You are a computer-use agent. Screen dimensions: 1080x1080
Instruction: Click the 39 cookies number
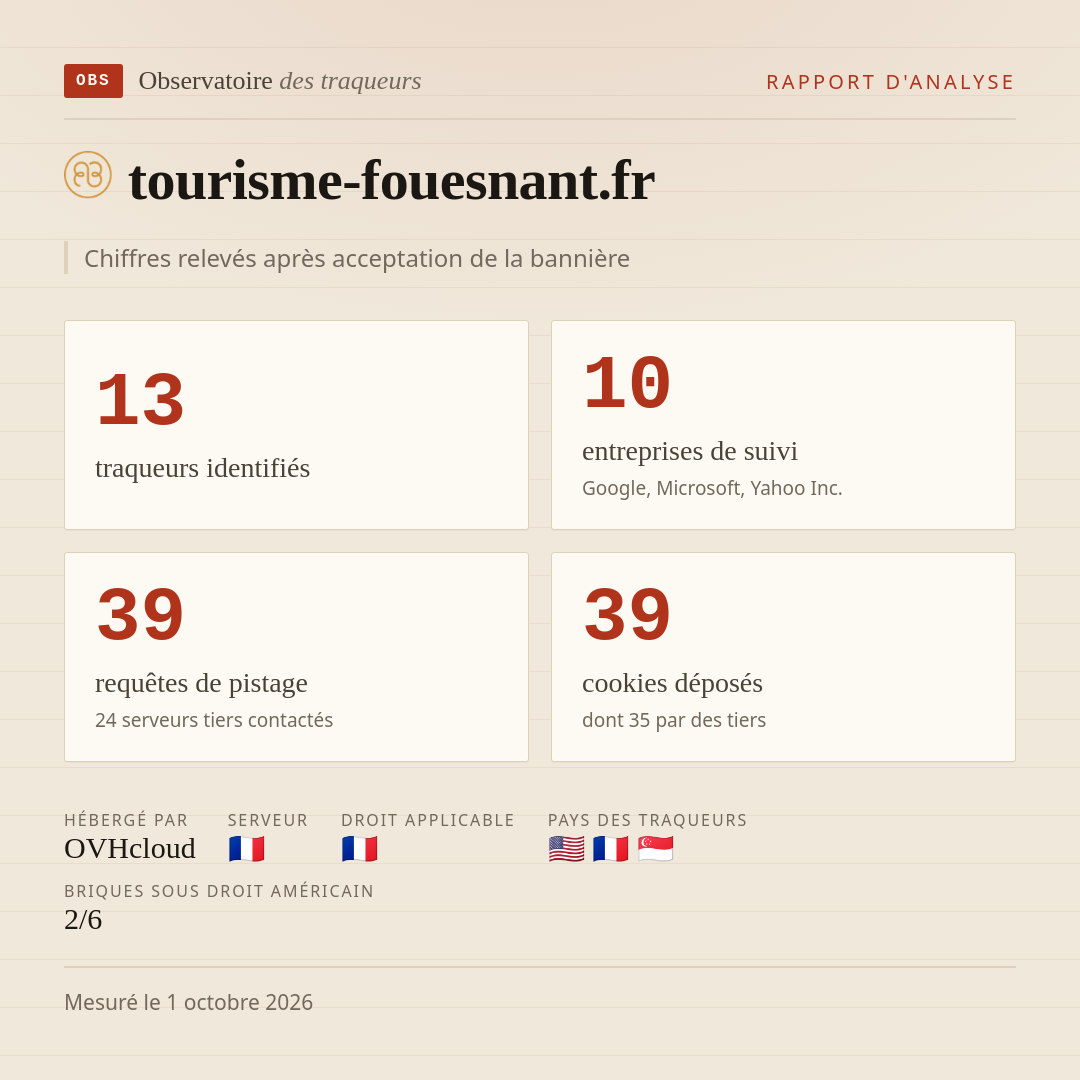[x=627, y=615]
